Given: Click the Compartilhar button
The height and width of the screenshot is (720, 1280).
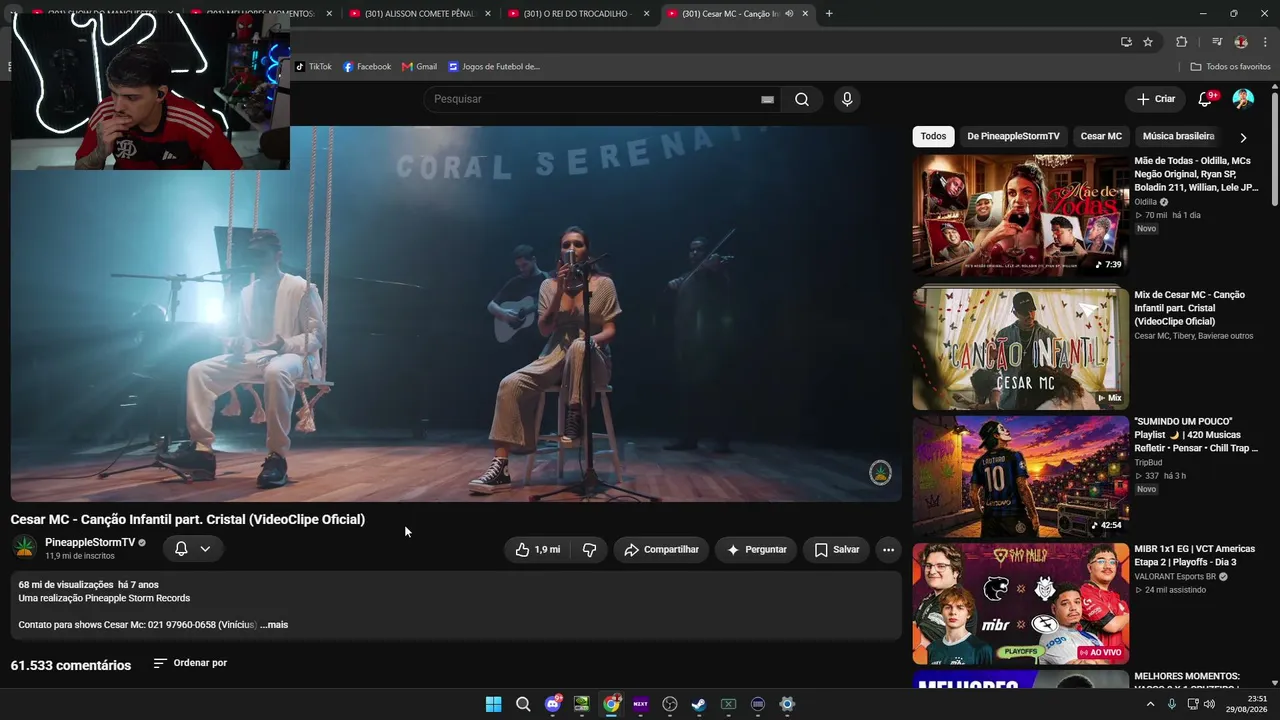Looking at the screenshot, I should point(661,549).
